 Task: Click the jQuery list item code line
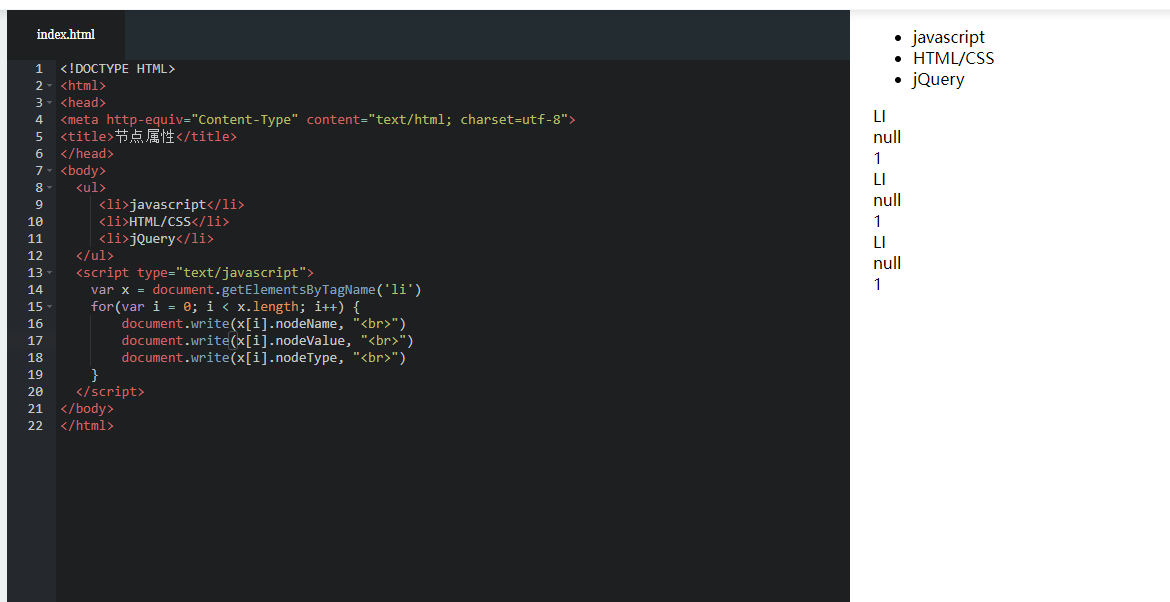click(157, 239)
